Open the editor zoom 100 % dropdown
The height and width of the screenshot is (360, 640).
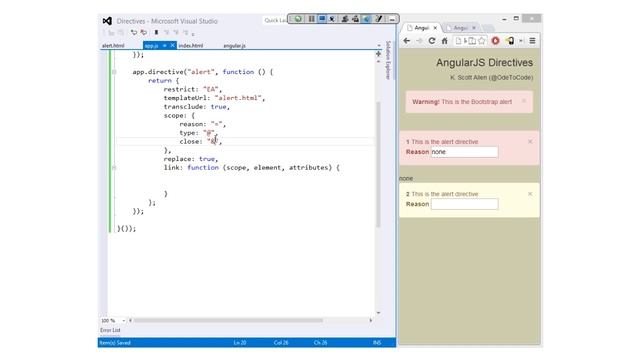click(124, 321)
